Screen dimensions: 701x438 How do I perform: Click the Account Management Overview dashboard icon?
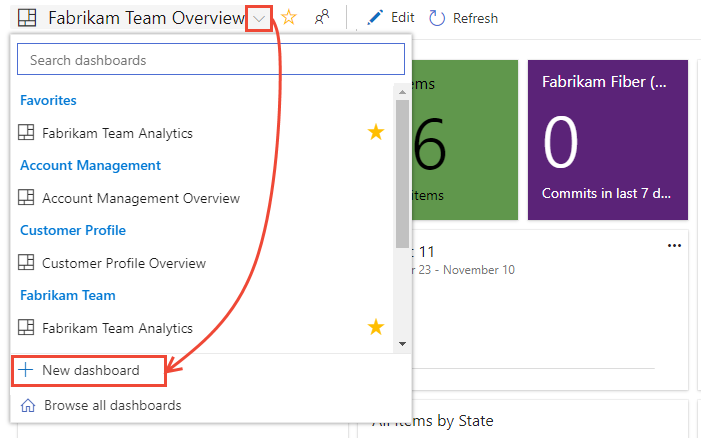(26, 198)
